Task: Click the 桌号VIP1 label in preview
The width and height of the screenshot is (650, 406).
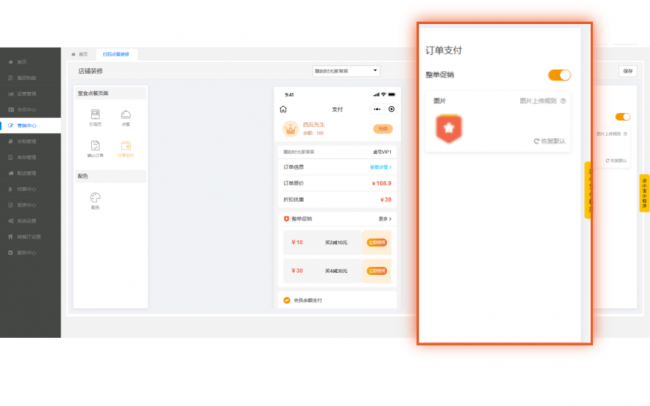Action: pyautogui.click(x=382, y=152)
